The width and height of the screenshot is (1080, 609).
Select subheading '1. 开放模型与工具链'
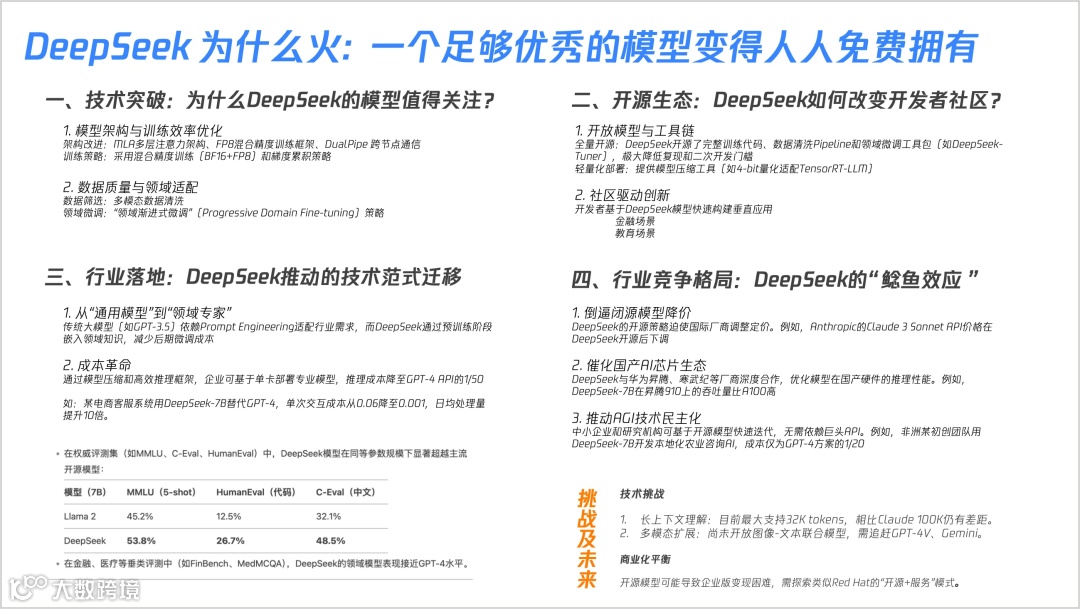tap(634, 130)
